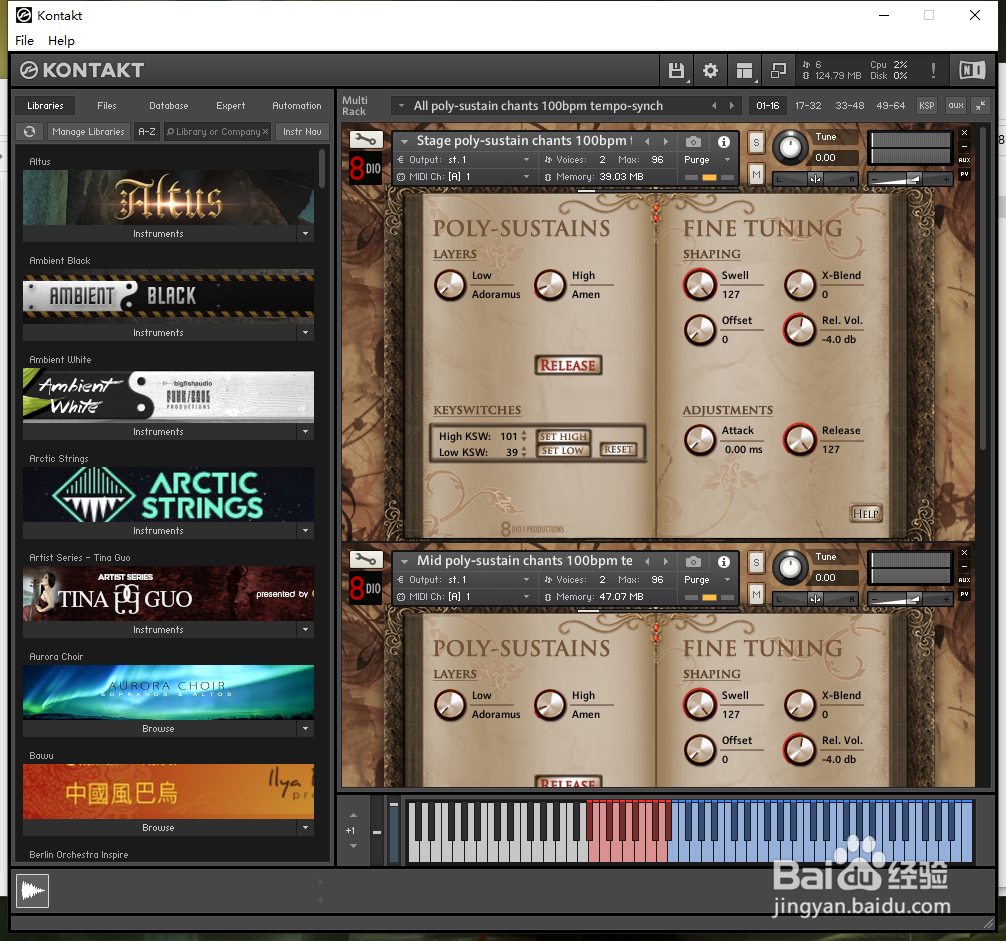Show info for Mid instrument

pyautogui.click(x=724, y=562)
